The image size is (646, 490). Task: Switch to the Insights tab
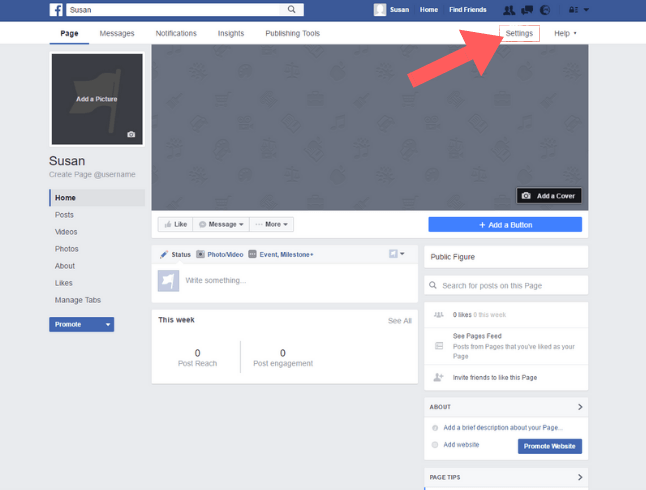pos(230,33)
